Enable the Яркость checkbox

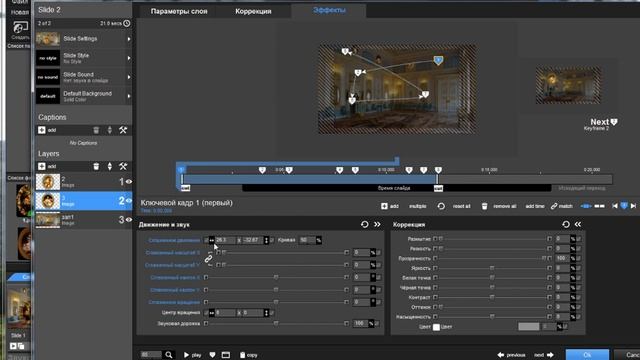(x=435, y=268)
